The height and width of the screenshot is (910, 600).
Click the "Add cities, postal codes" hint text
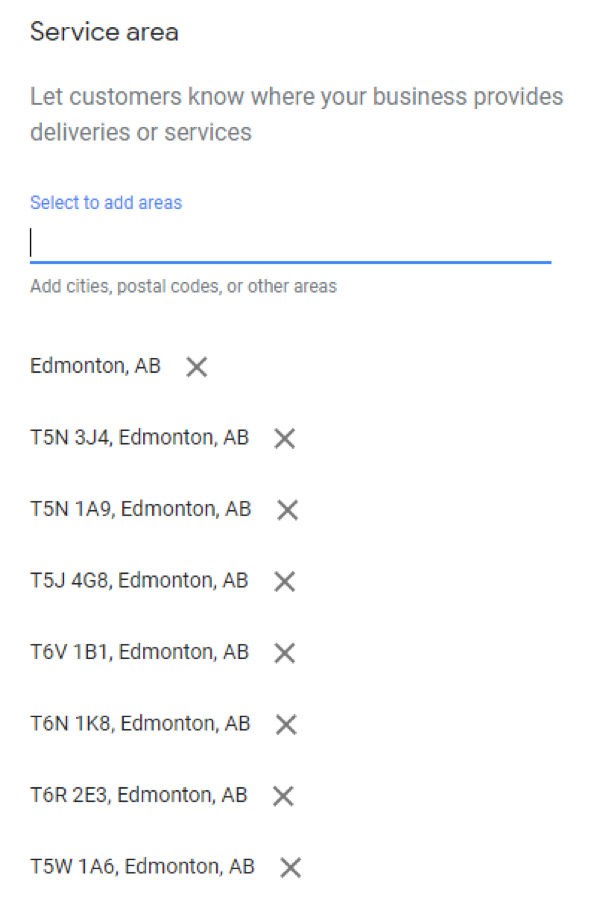click(183, 287)
